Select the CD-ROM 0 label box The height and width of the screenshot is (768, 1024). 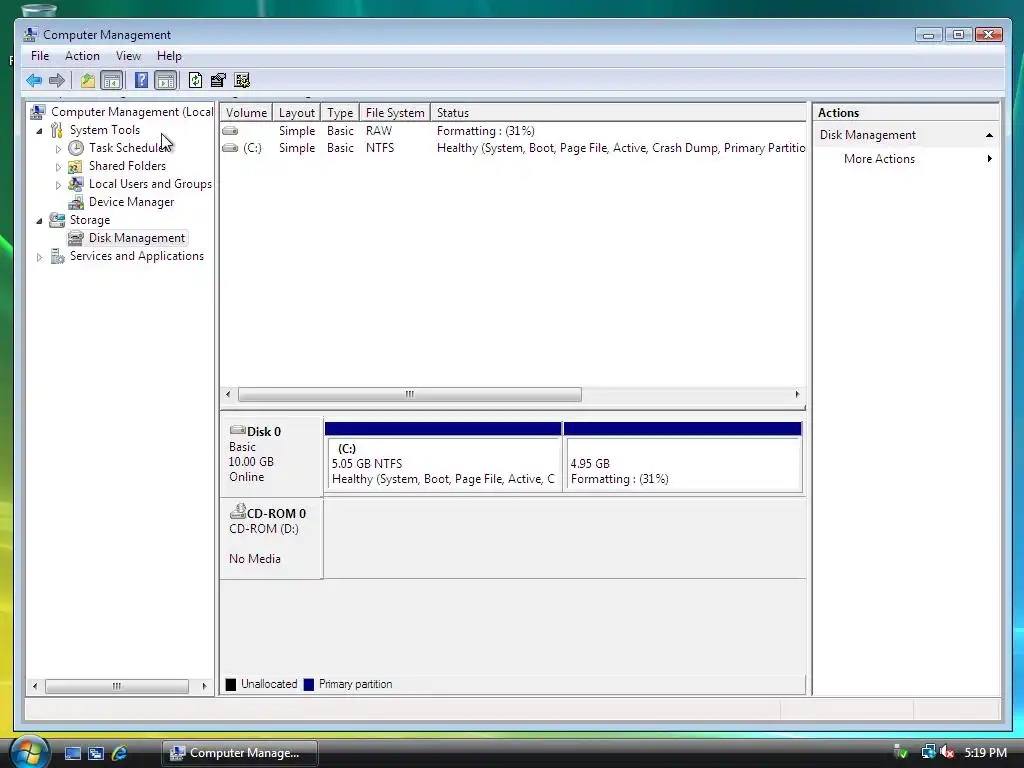coord(271,537)
